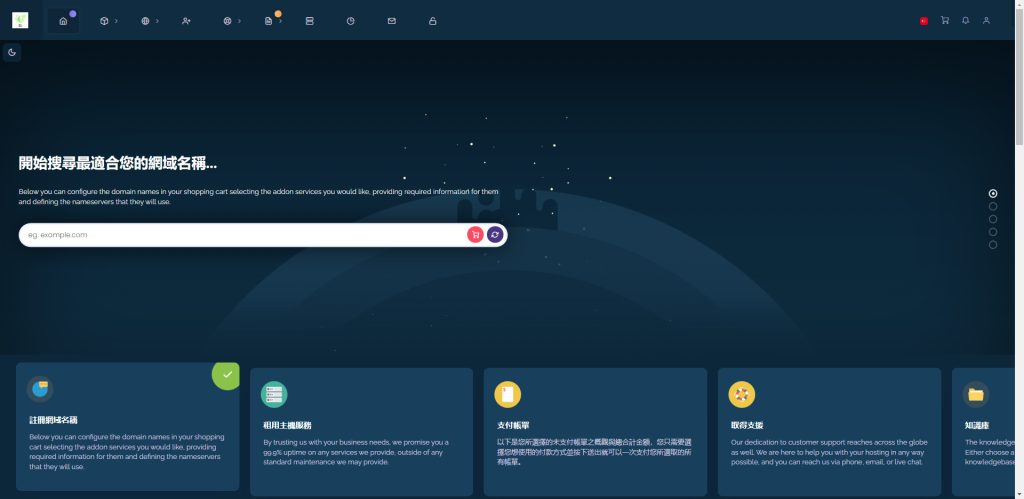Image resolution: width=1024 pixels, height=499 pixels.
Task: Click the red cart button in search bar
Action: (x=475, y=234)
